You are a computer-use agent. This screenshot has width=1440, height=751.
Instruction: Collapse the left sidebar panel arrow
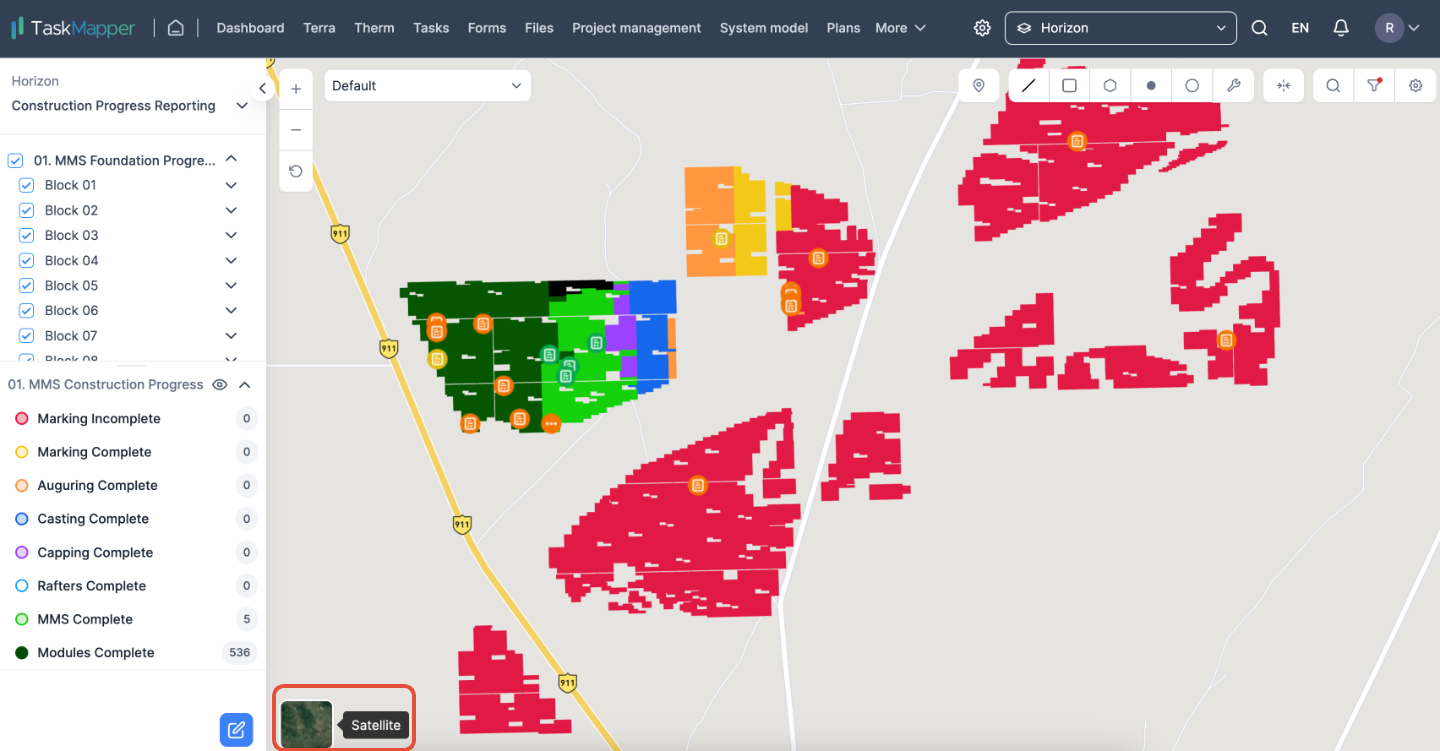pos(262,88)
